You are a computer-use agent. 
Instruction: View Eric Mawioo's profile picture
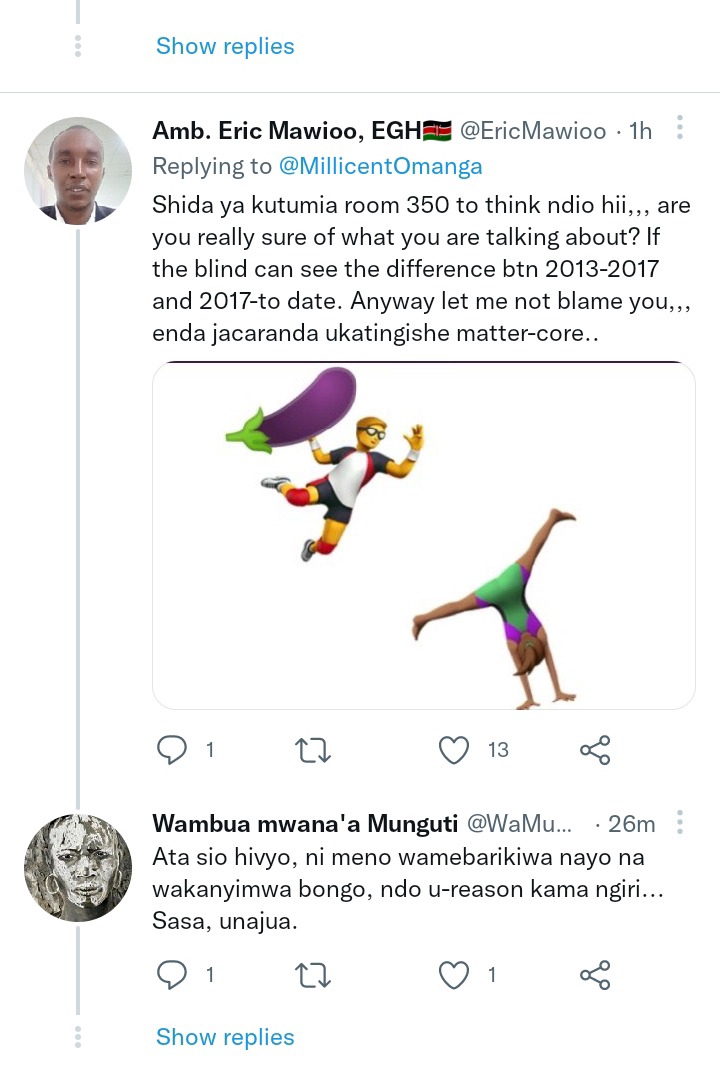pos(78,171)
